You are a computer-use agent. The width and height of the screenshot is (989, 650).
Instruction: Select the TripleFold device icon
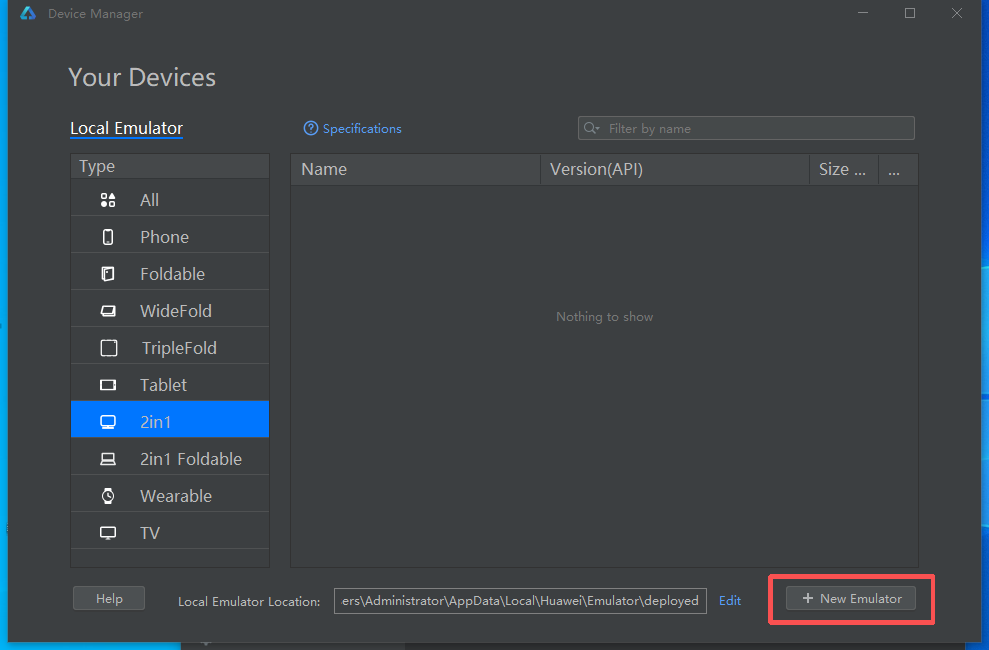[108, 348]
